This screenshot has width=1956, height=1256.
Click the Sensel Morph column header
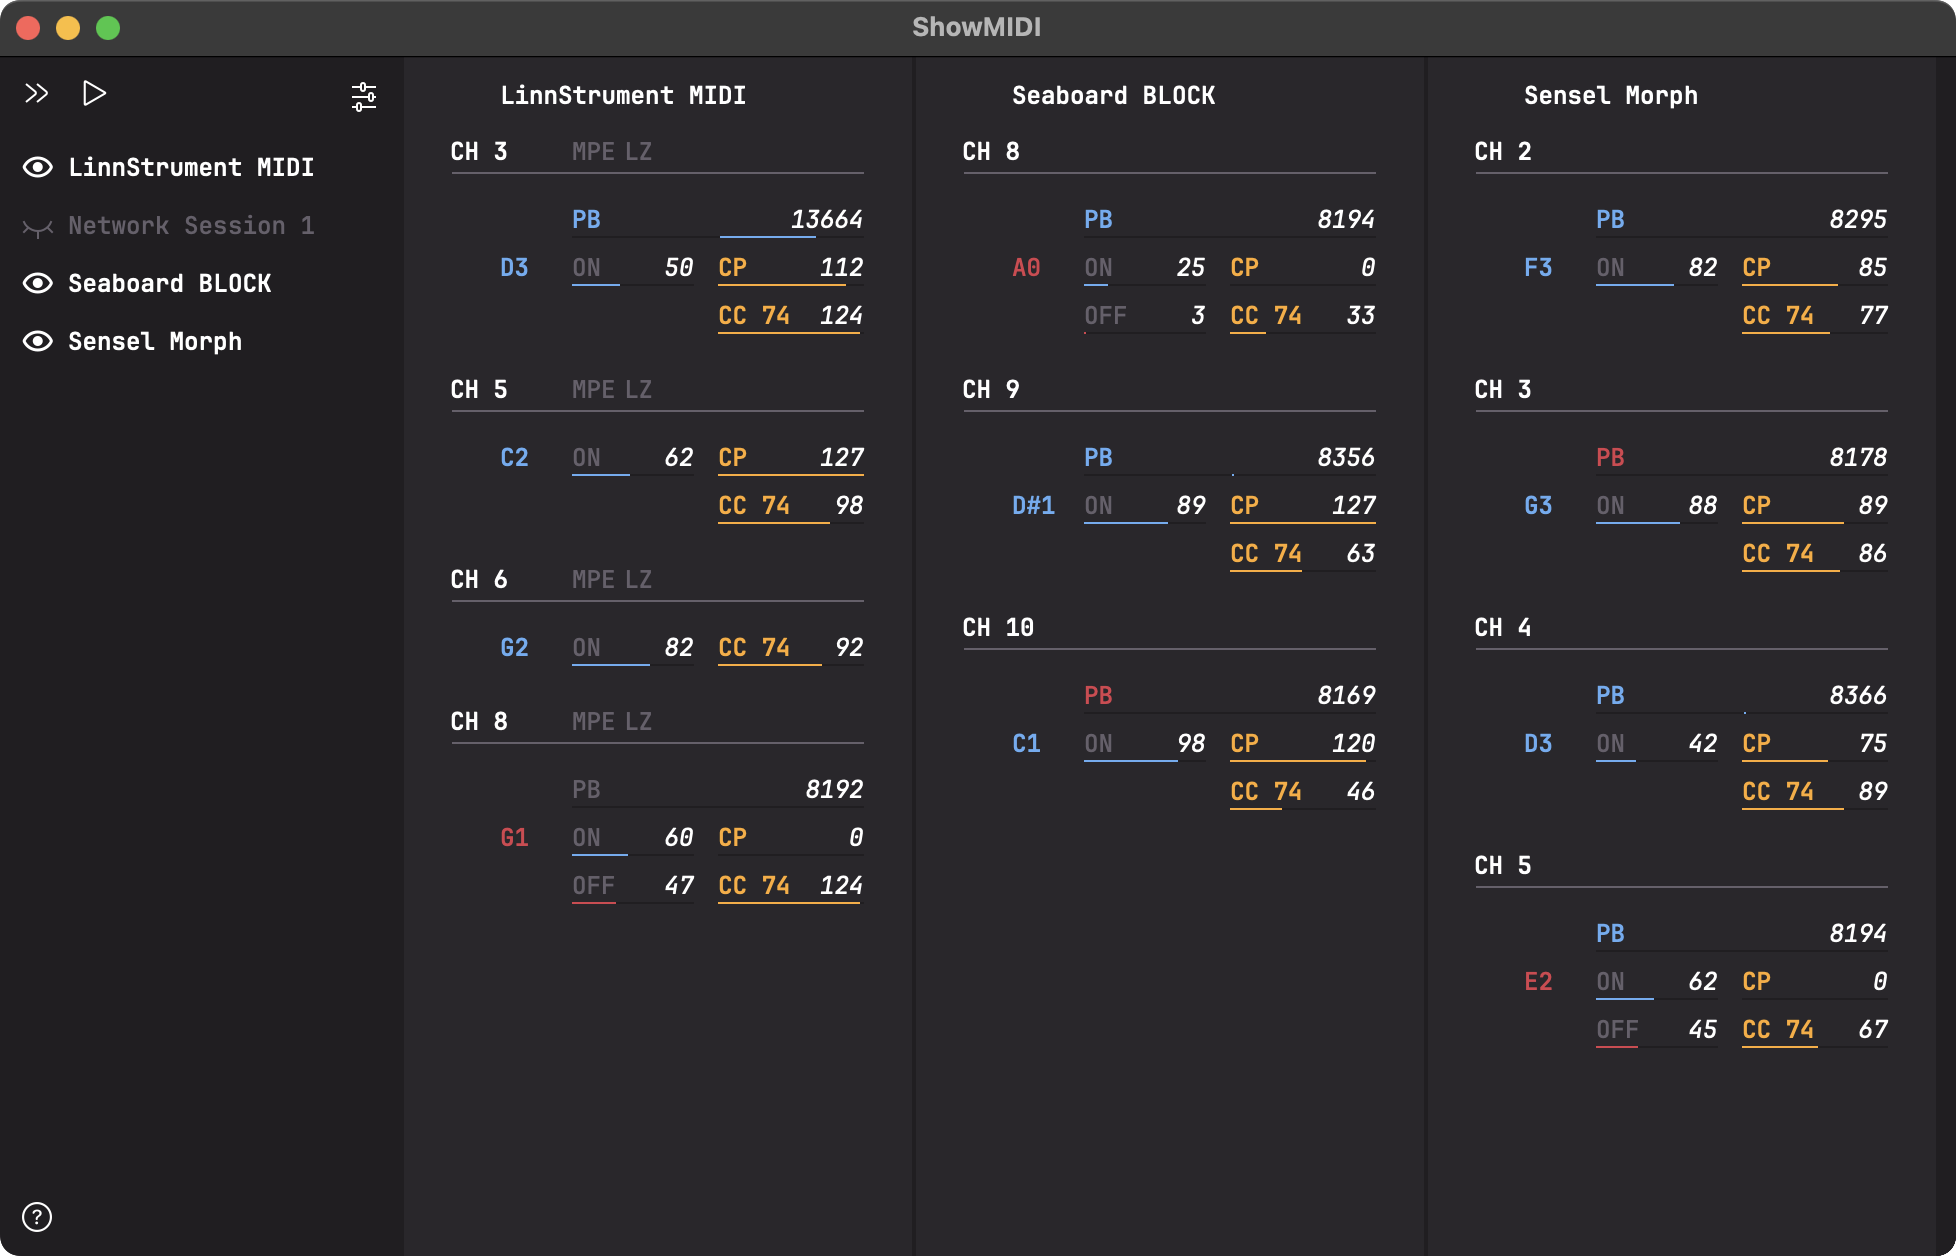click(1610, 95)
